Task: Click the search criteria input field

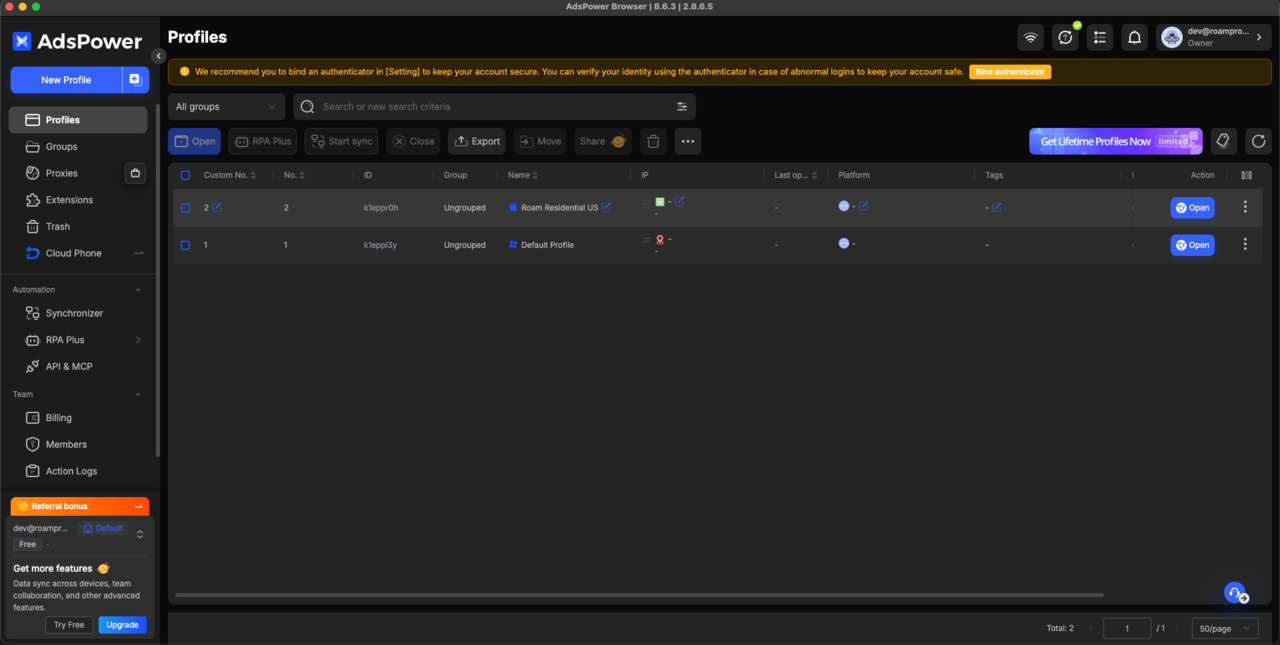Action: (494, 107)
